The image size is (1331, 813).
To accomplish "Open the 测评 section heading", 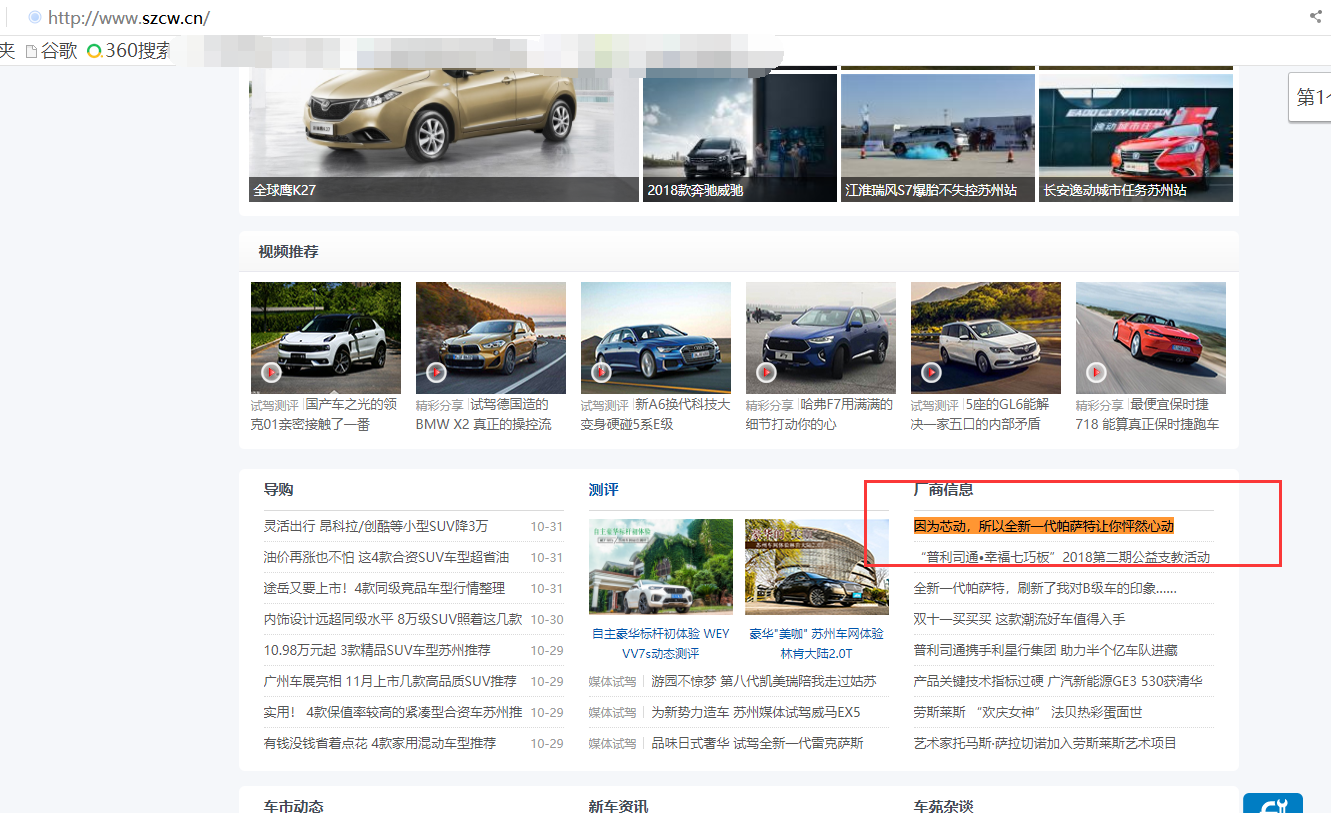I will (x=604, y=489).
